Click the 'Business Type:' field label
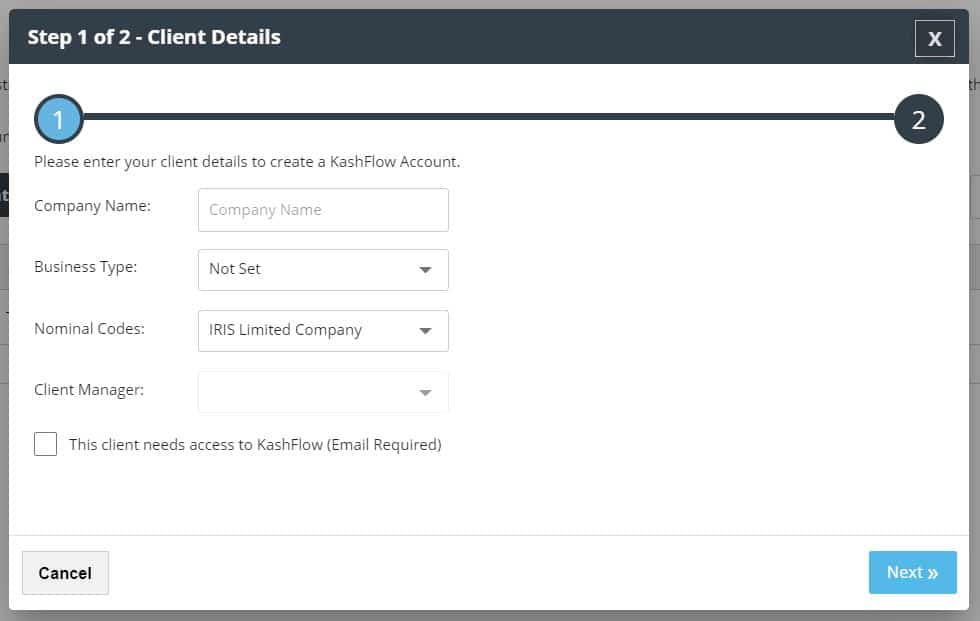 click(x=86, y=267)
